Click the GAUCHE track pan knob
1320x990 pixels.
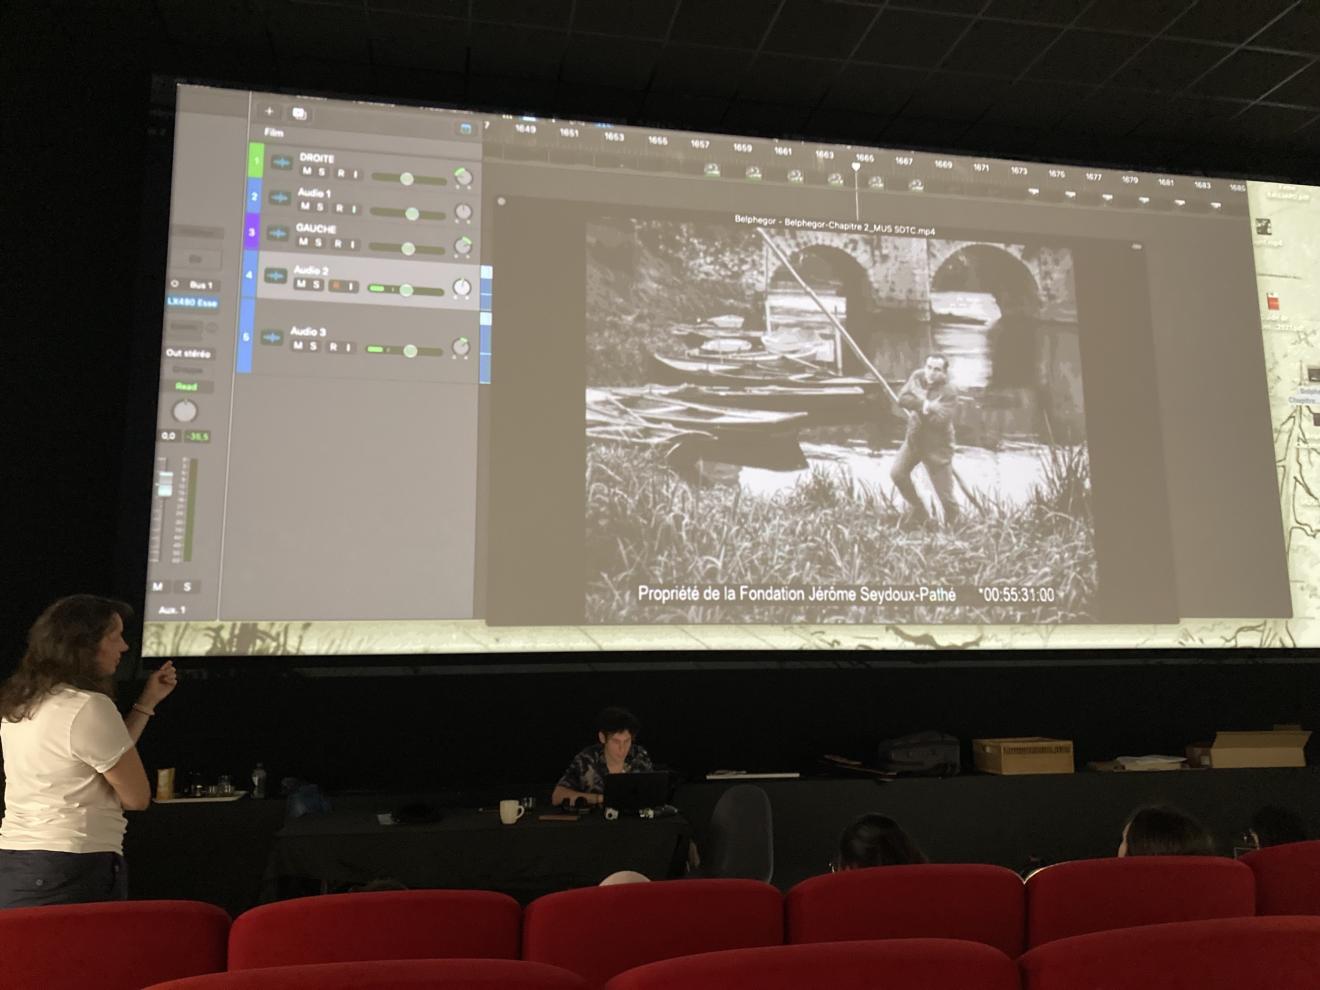(x=462, y=246)
